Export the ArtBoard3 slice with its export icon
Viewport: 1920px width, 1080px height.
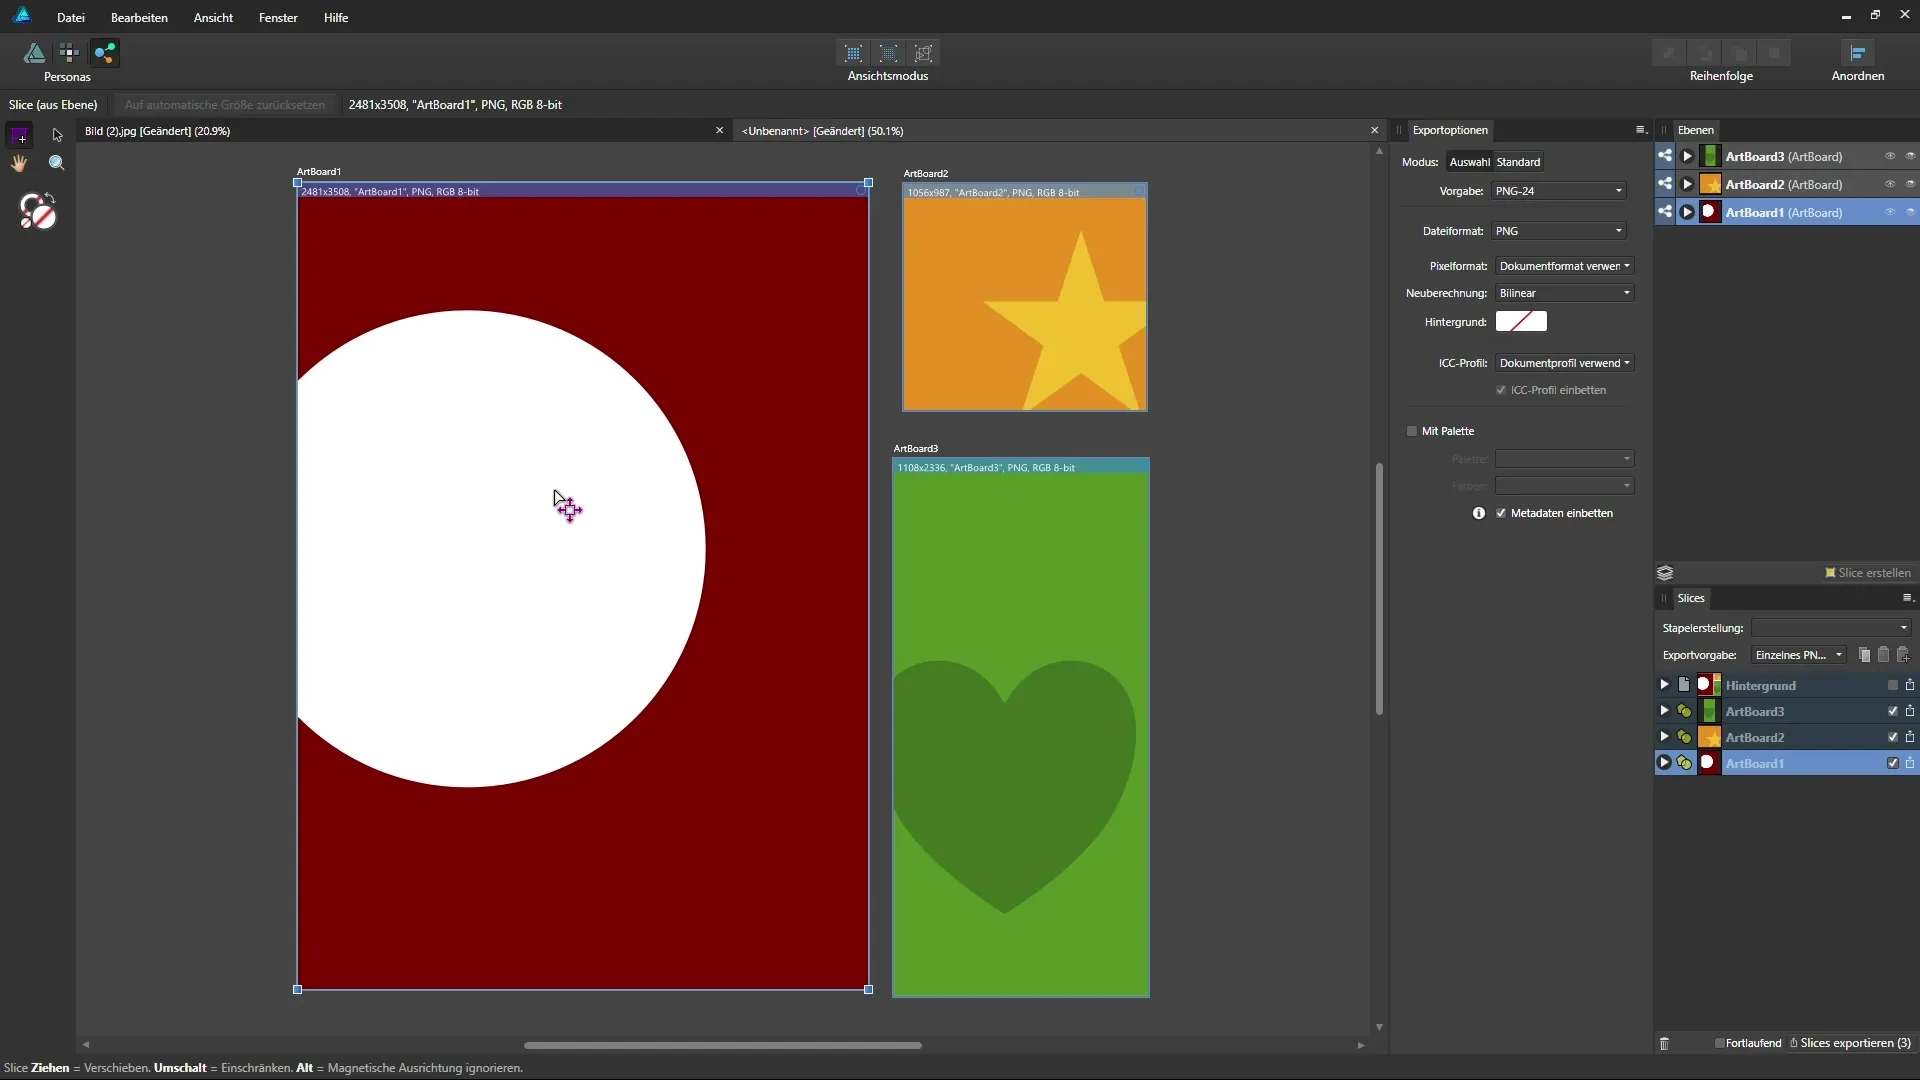pos(1910,711)
